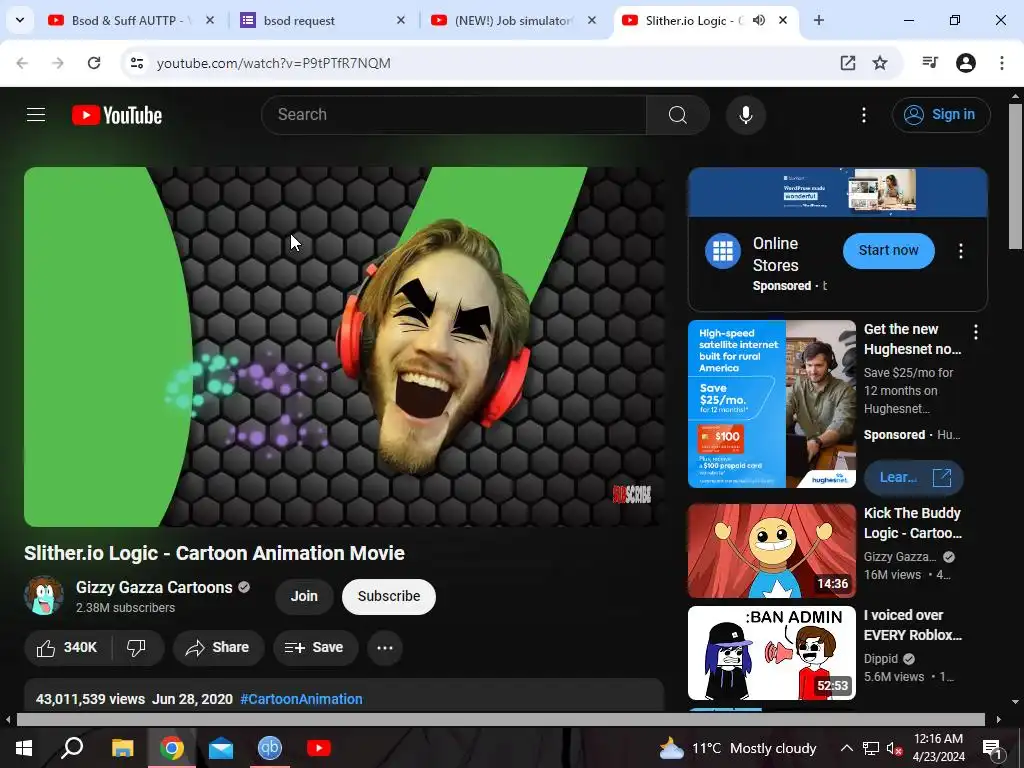Open the Windows Start menu
The width and height of the screenshot is (1024, 768).
point(24,748)
